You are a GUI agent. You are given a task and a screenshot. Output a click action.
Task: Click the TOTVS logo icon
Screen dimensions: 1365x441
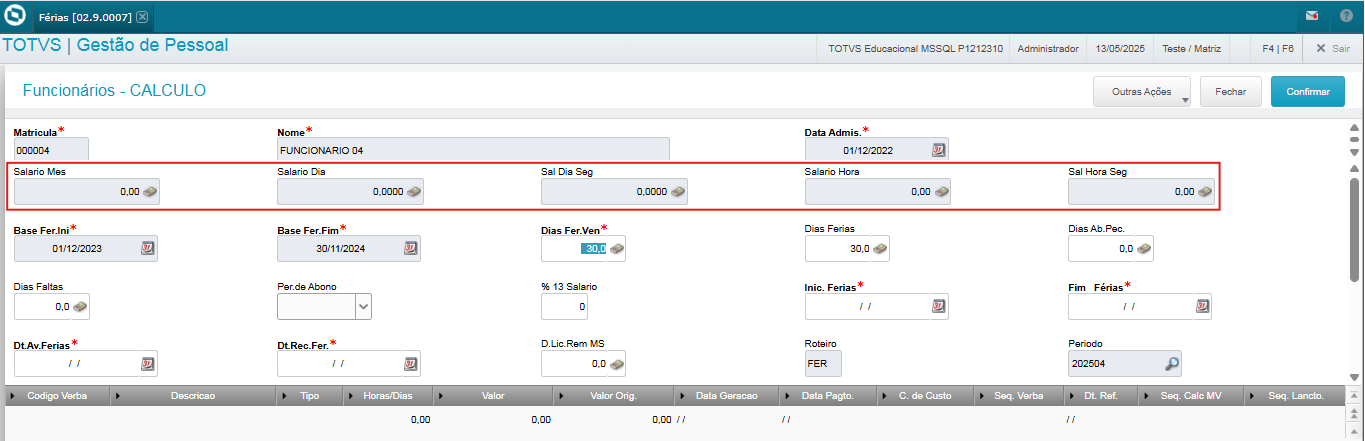click(x=15, y=15)
